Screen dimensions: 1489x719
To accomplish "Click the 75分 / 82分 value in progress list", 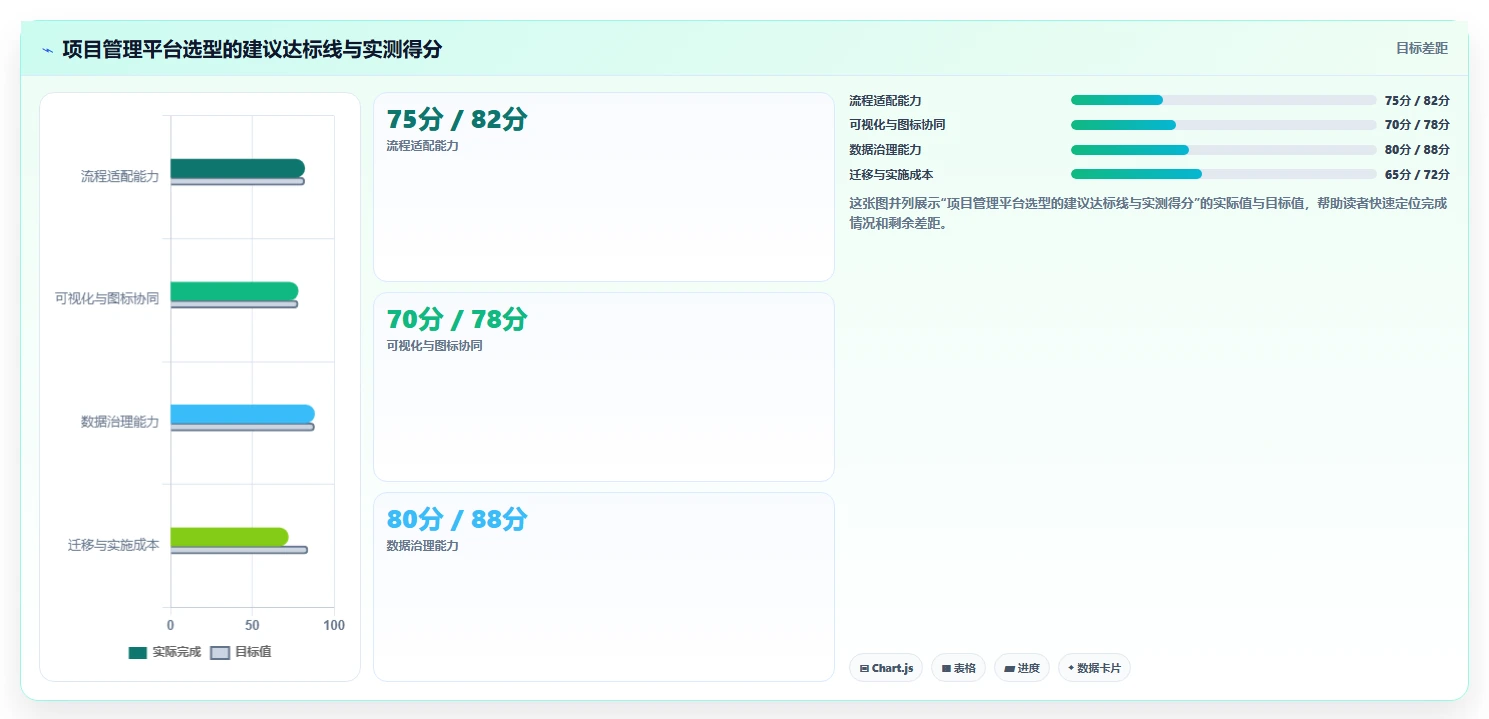I will (1417, 100).
